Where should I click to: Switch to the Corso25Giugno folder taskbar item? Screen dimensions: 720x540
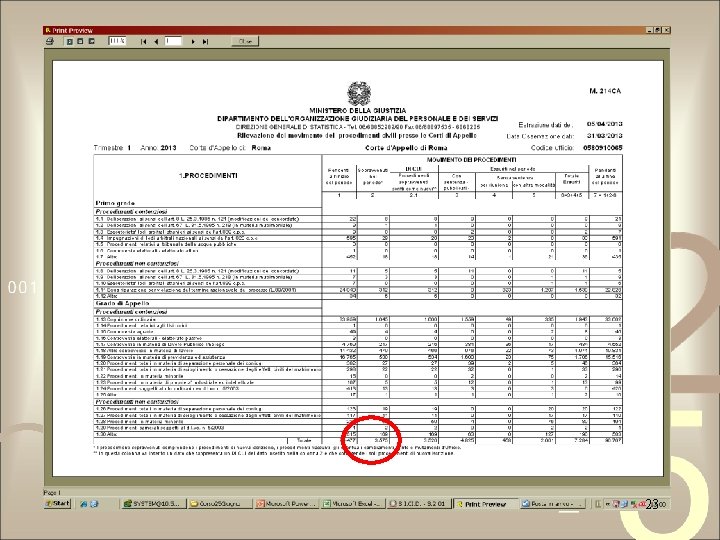220,504
